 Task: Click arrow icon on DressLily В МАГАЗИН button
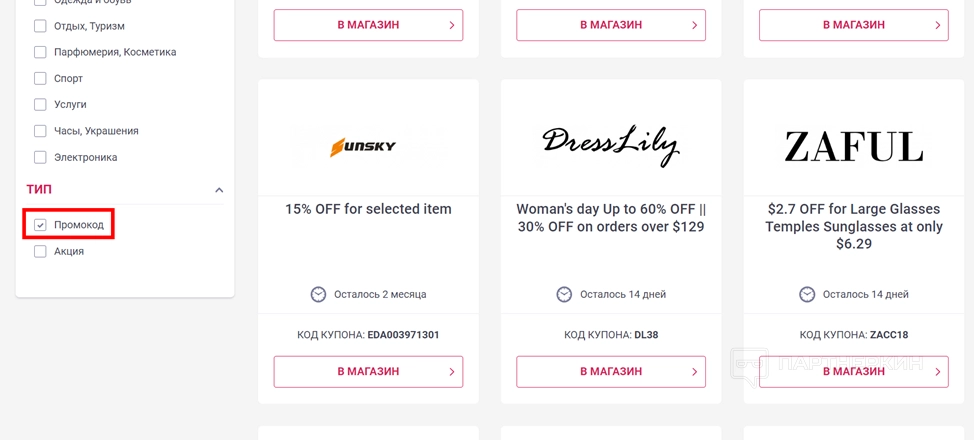[695, 372]
